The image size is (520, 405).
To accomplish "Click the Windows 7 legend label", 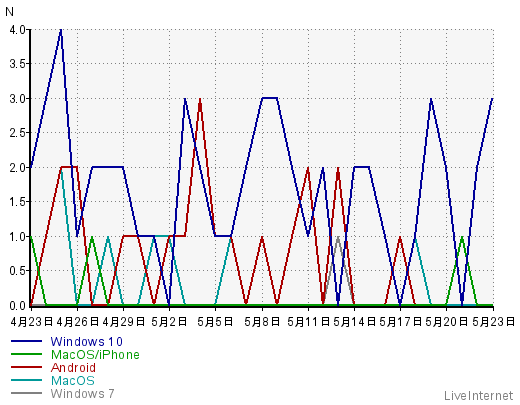I will point(82,394).
